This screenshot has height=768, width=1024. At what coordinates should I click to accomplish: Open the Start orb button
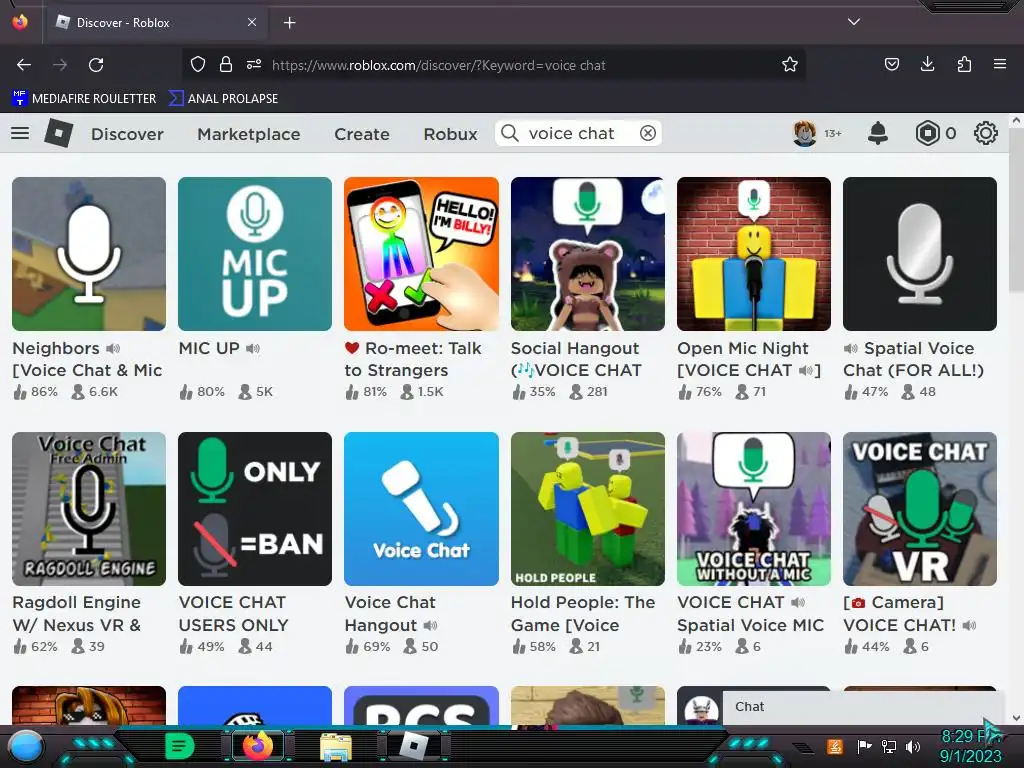(26, 746)
